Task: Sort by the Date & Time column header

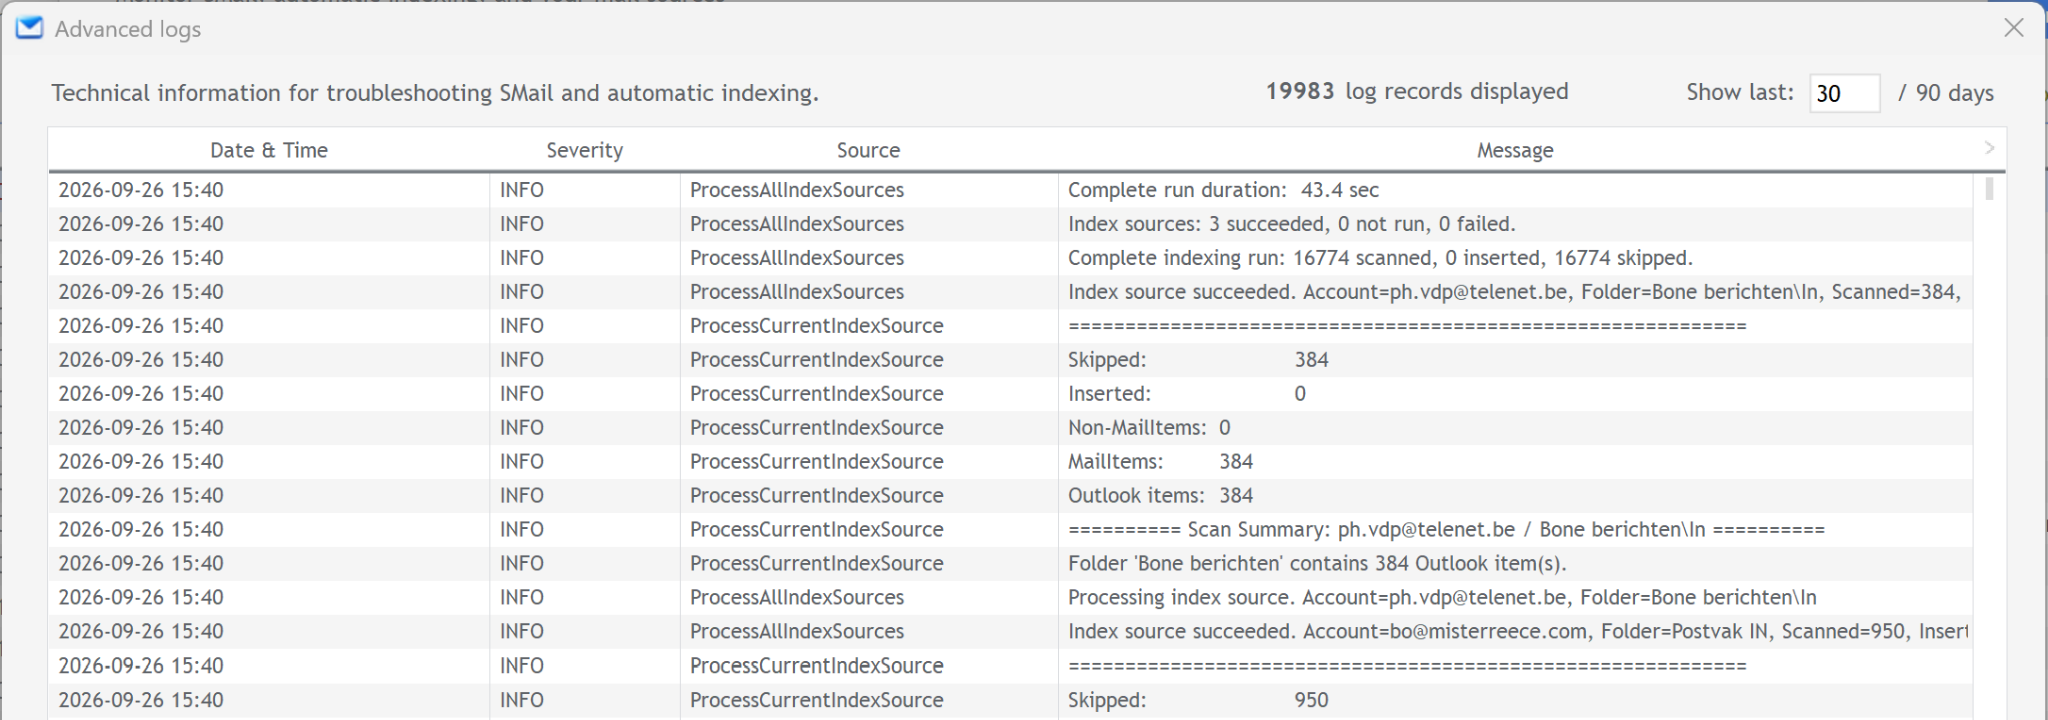Action: [269, 150]
